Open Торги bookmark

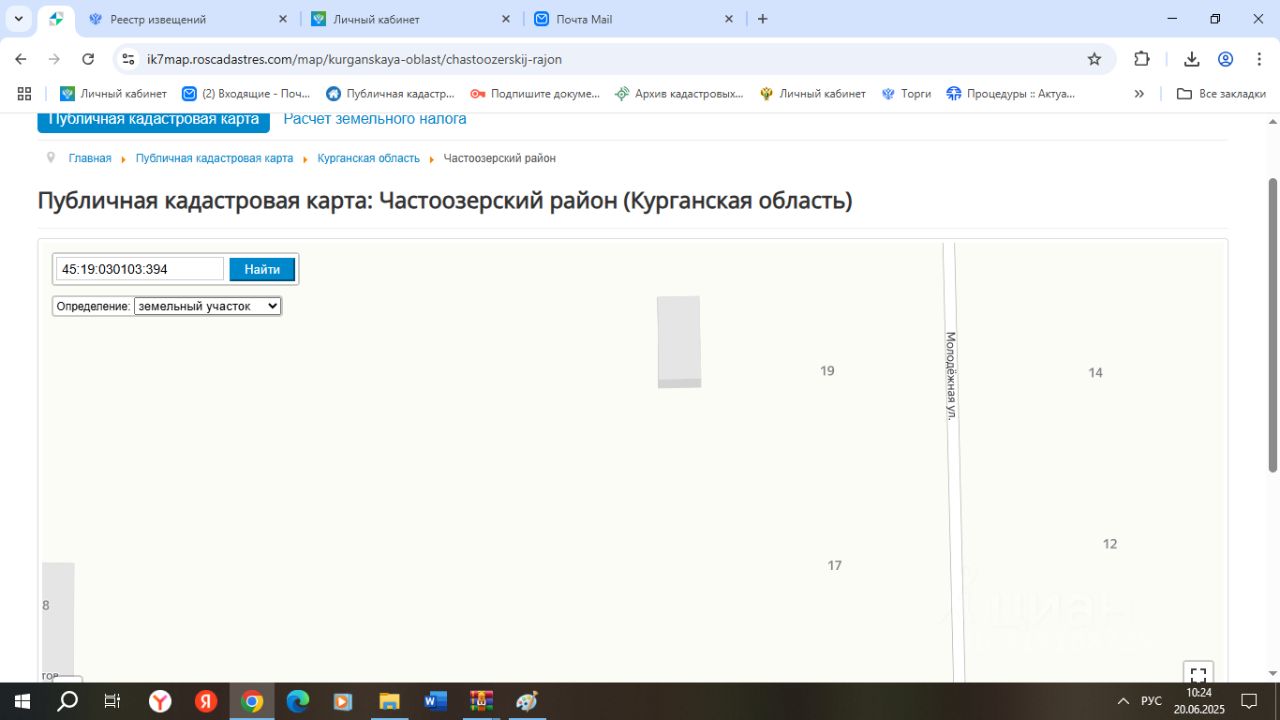point(906,93)
